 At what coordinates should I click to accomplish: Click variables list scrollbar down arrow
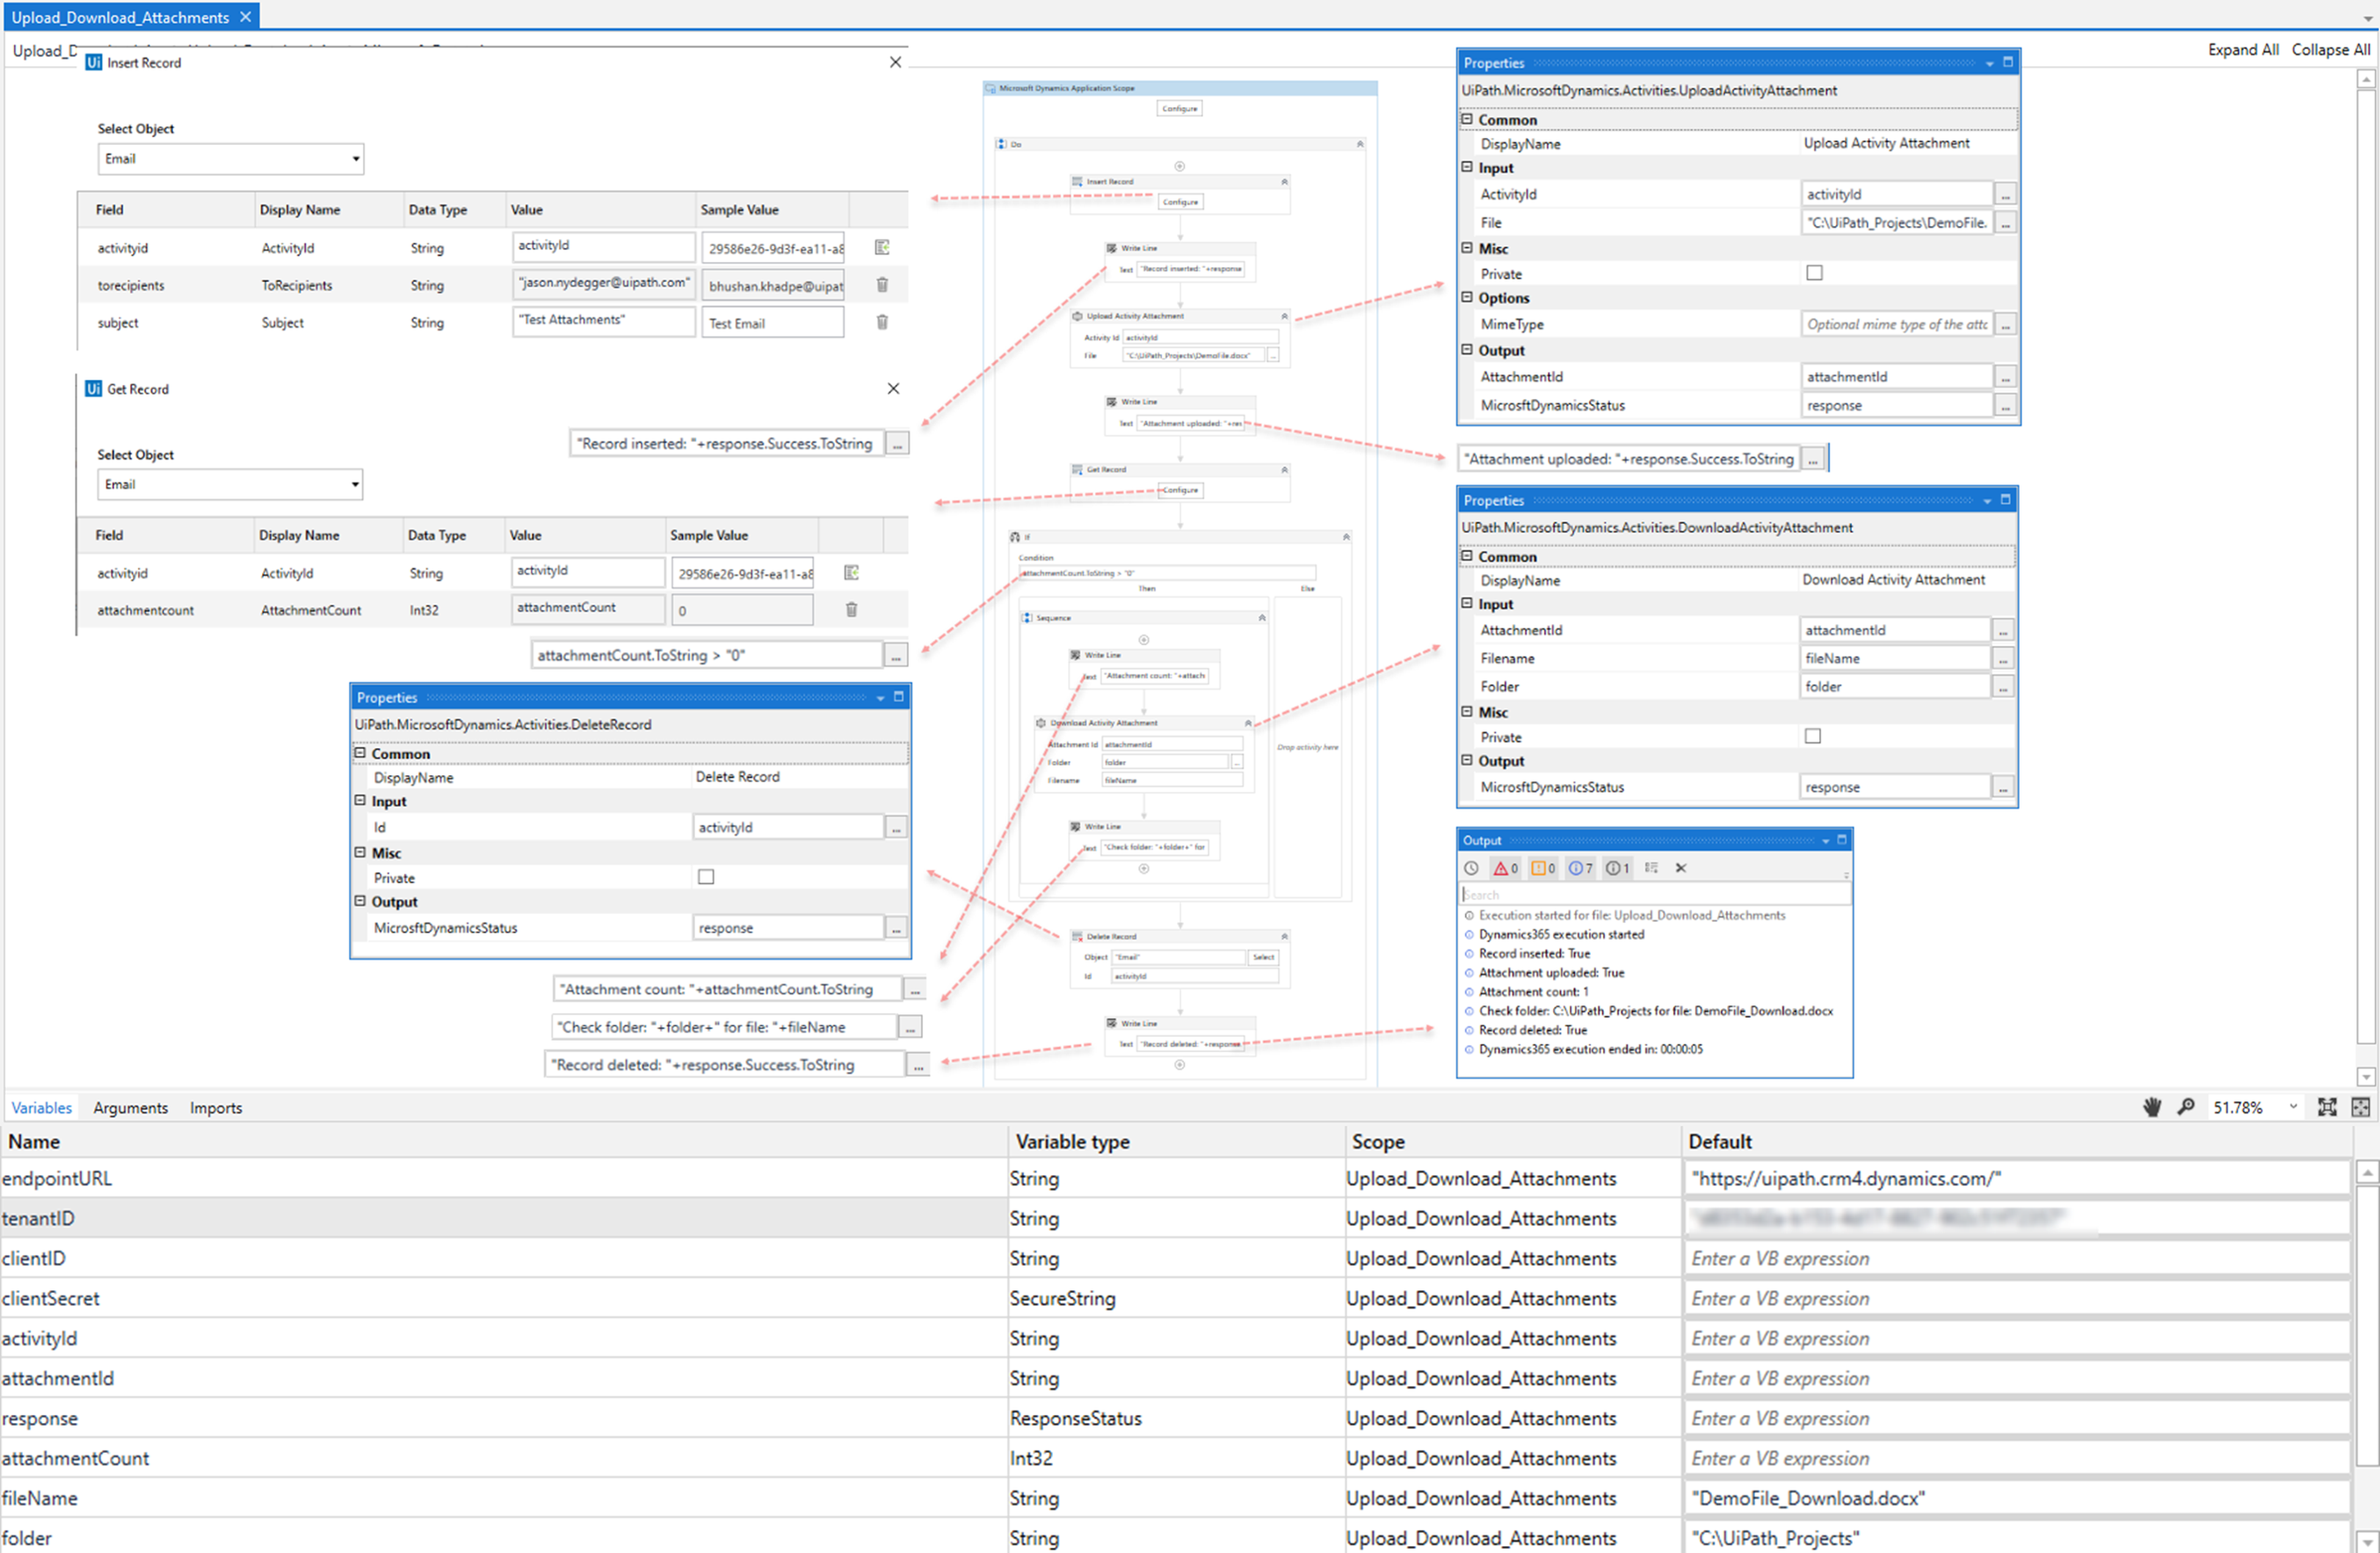pyautogui.click(x=2365, y=1541)
